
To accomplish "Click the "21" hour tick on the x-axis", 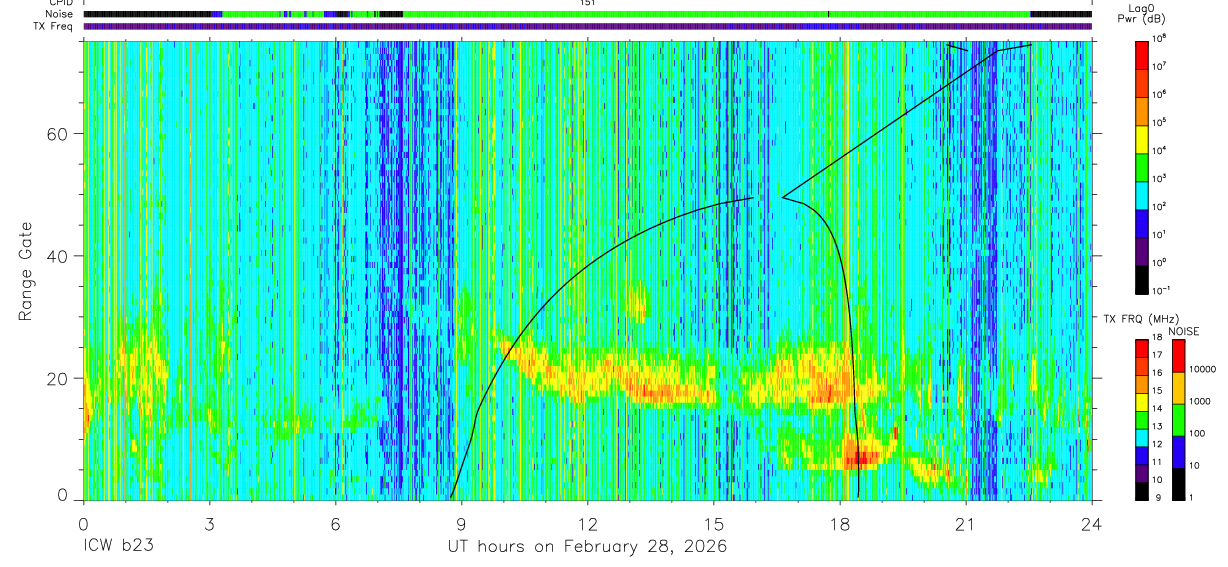I will 966,523.
